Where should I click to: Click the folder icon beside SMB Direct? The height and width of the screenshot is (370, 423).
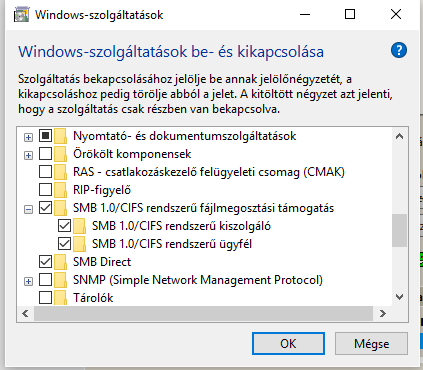[x=61, y=262]
